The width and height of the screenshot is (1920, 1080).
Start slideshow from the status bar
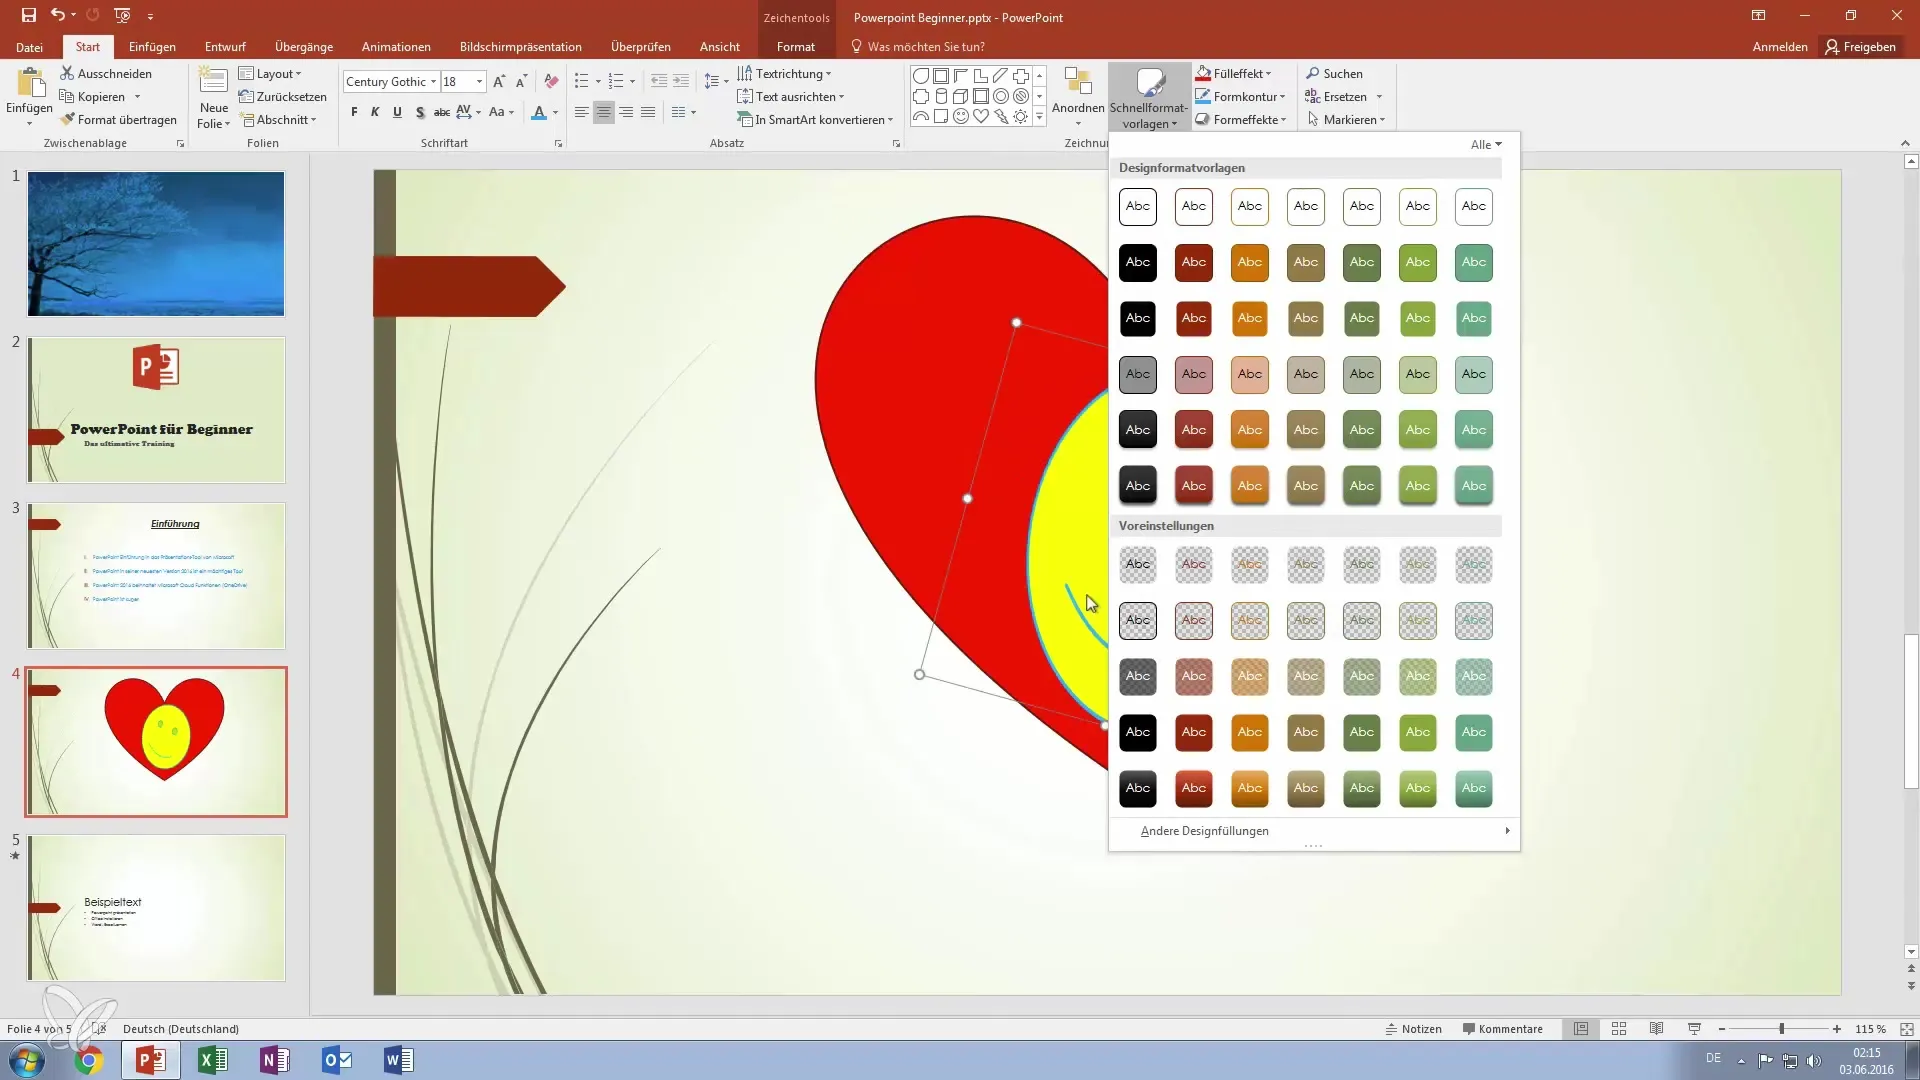tap(1694, 1028)
